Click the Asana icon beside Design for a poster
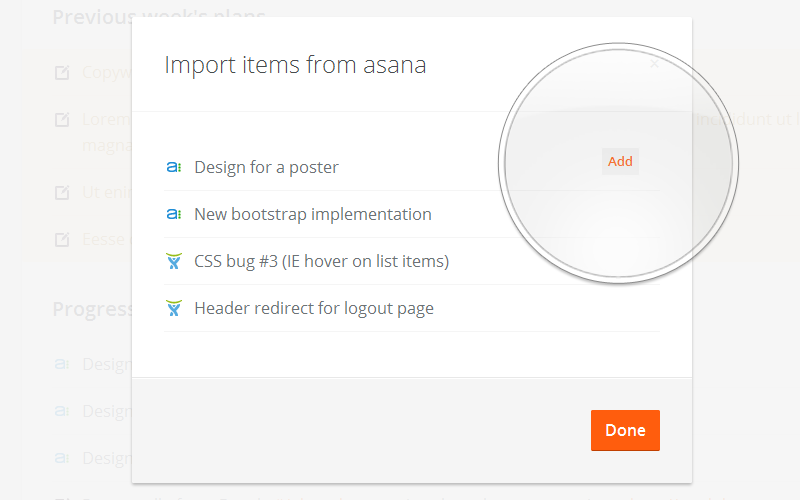 174,167
